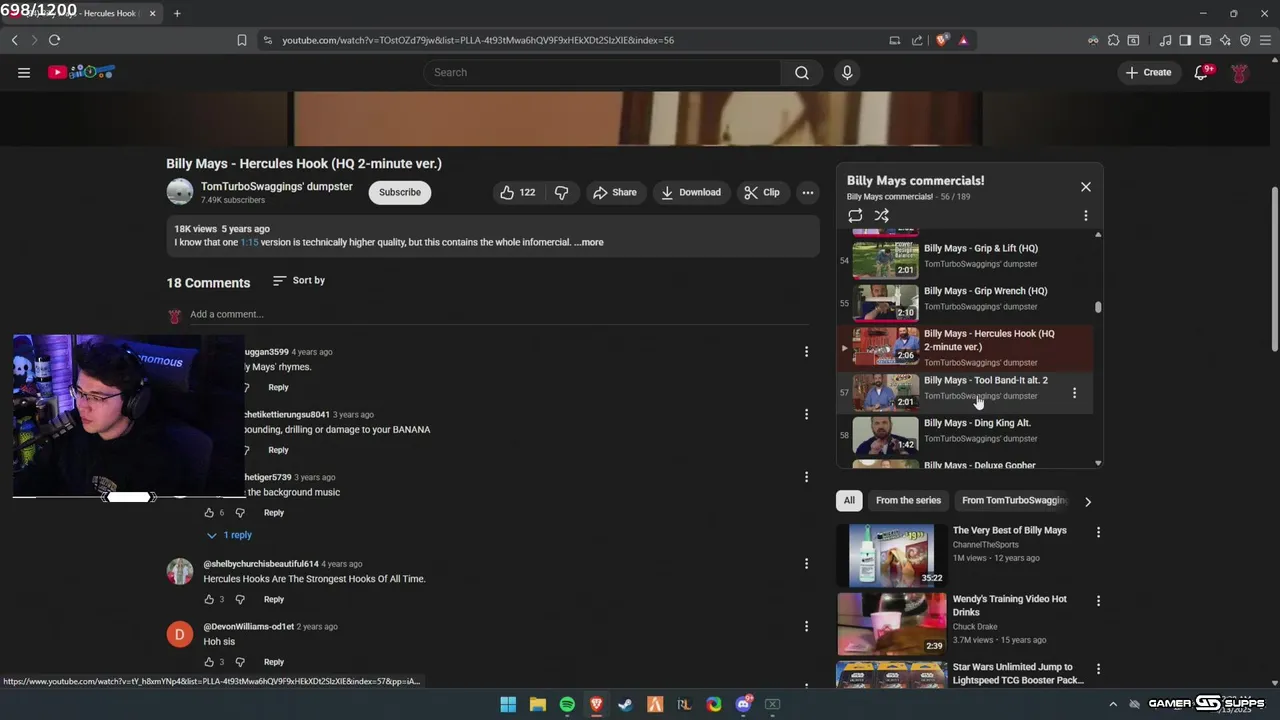Expand the 1 reply thread
Screen dimensions: 1280x720
(229, 535)
